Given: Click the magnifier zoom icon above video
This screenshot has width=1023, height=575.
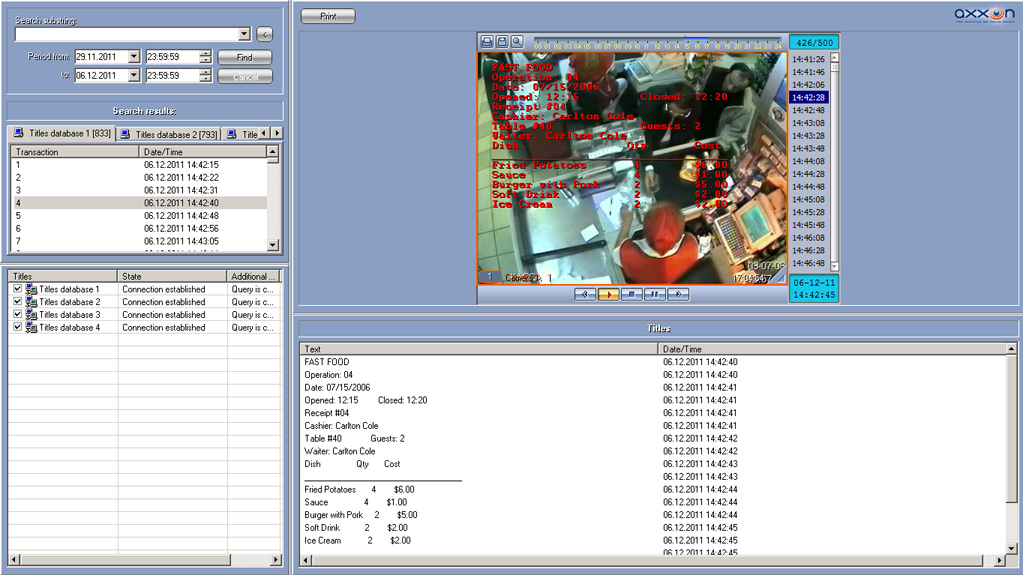Looking at the screenshot, I should click(x=517, y=41).
